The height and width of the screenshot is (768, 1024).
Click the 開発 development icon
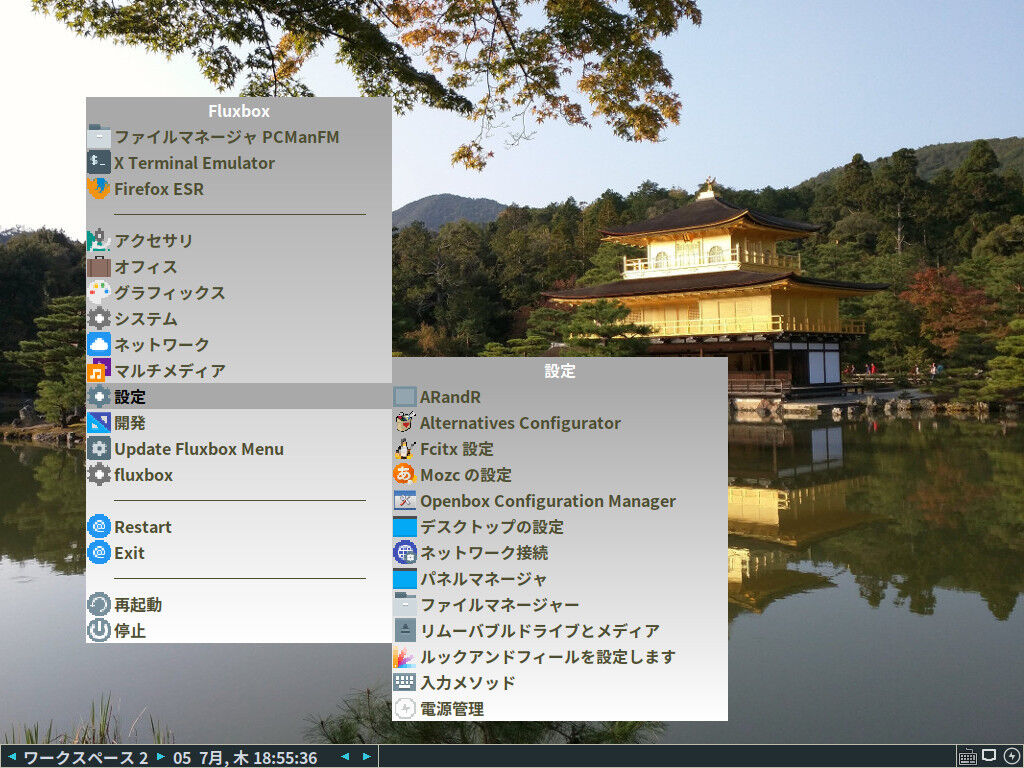coord(99,423)
